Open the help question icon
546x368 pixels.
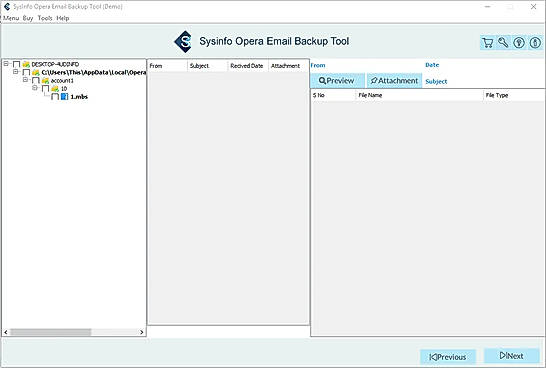pos(519,43)
